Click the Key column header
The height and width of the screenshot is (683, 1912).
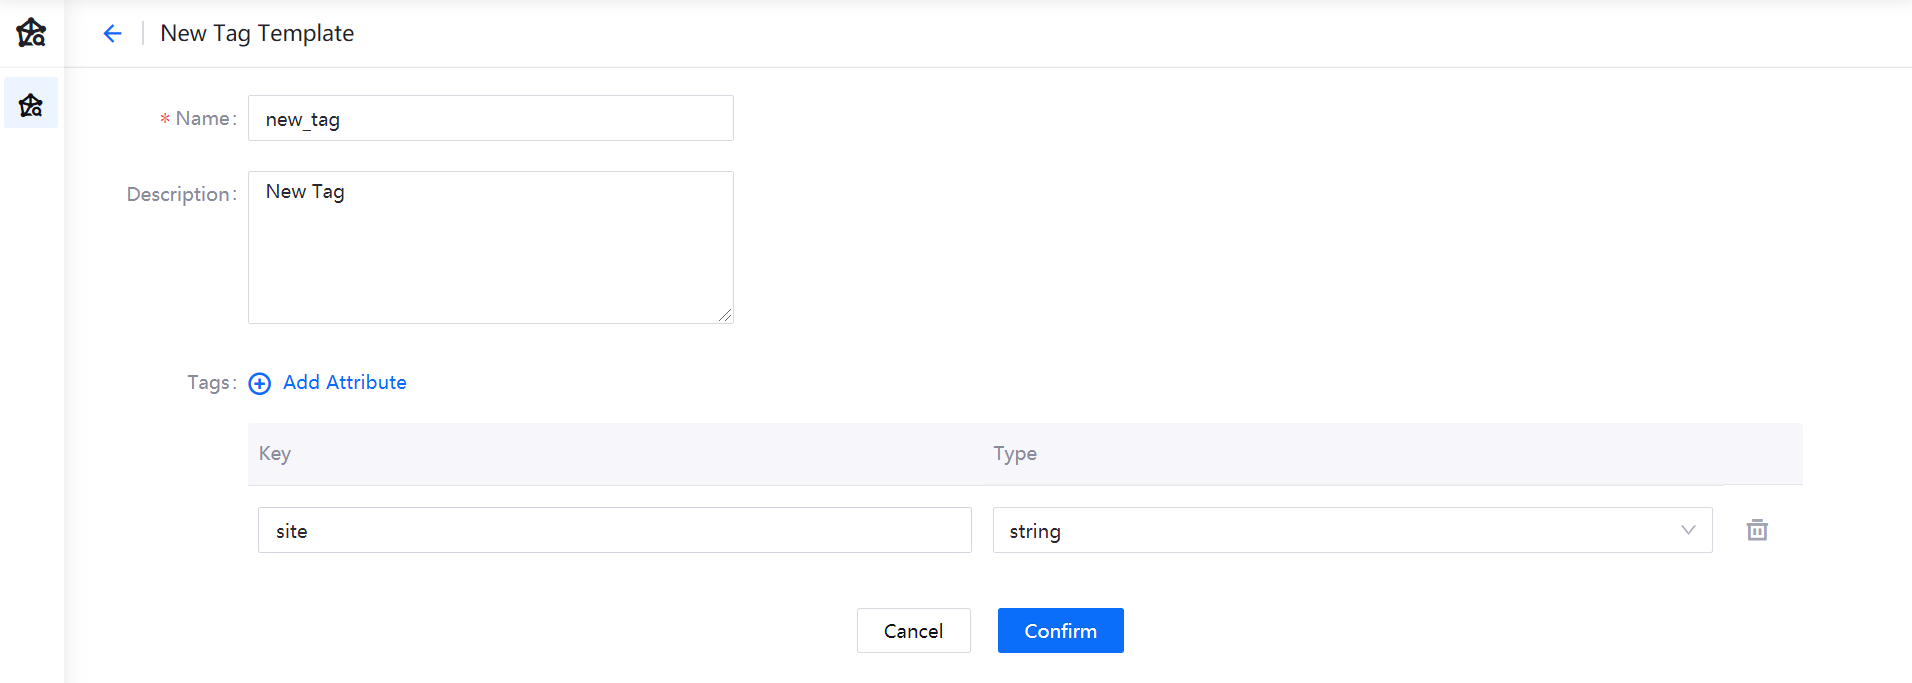coord(275,454)
